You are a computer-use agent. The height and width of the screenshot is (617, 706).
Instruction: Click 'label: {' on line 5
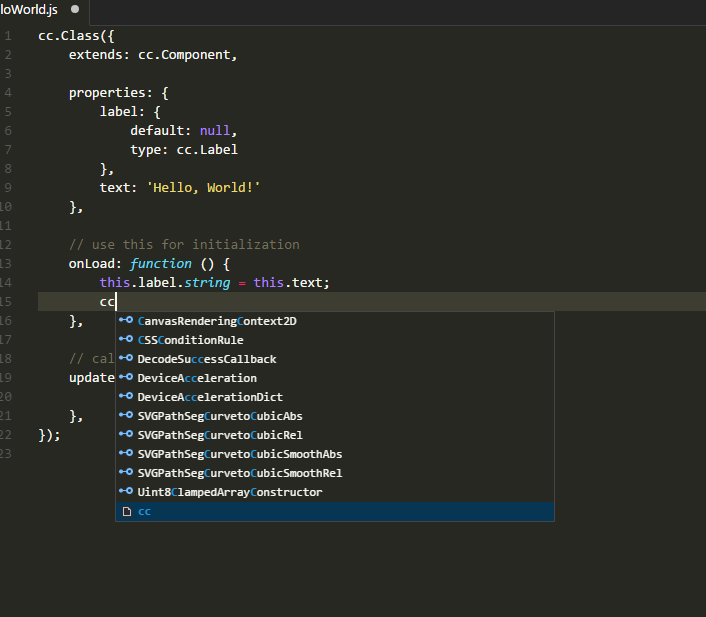(x=130, y=112)
